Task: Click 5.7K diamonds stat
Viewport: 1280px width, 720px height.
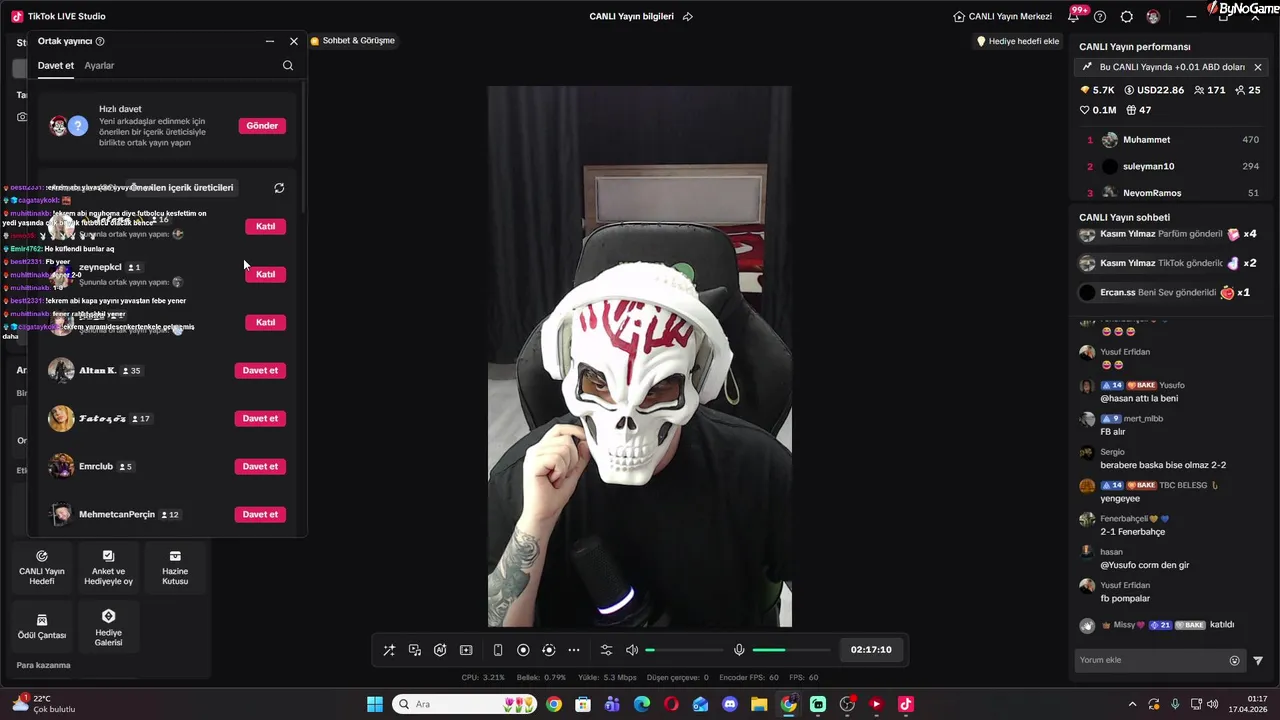Action: 1097,90
